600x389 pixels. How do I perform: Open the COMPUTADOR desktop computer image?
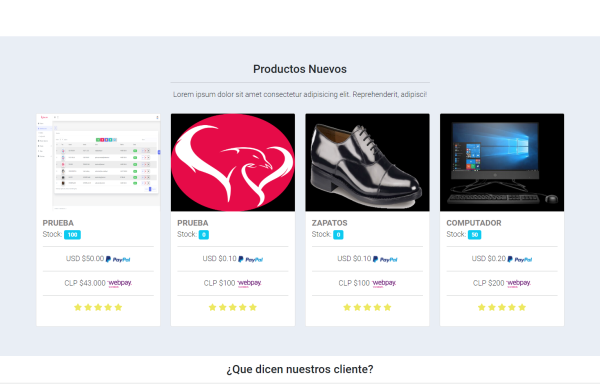502,162
